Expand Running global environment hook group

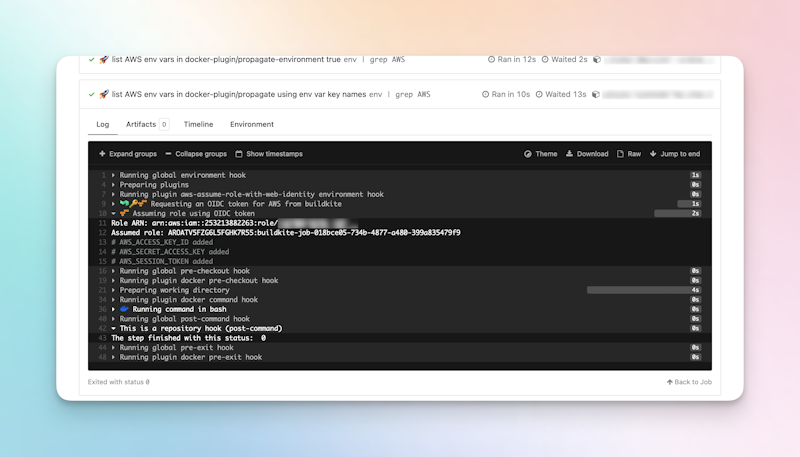click(113, 175)
